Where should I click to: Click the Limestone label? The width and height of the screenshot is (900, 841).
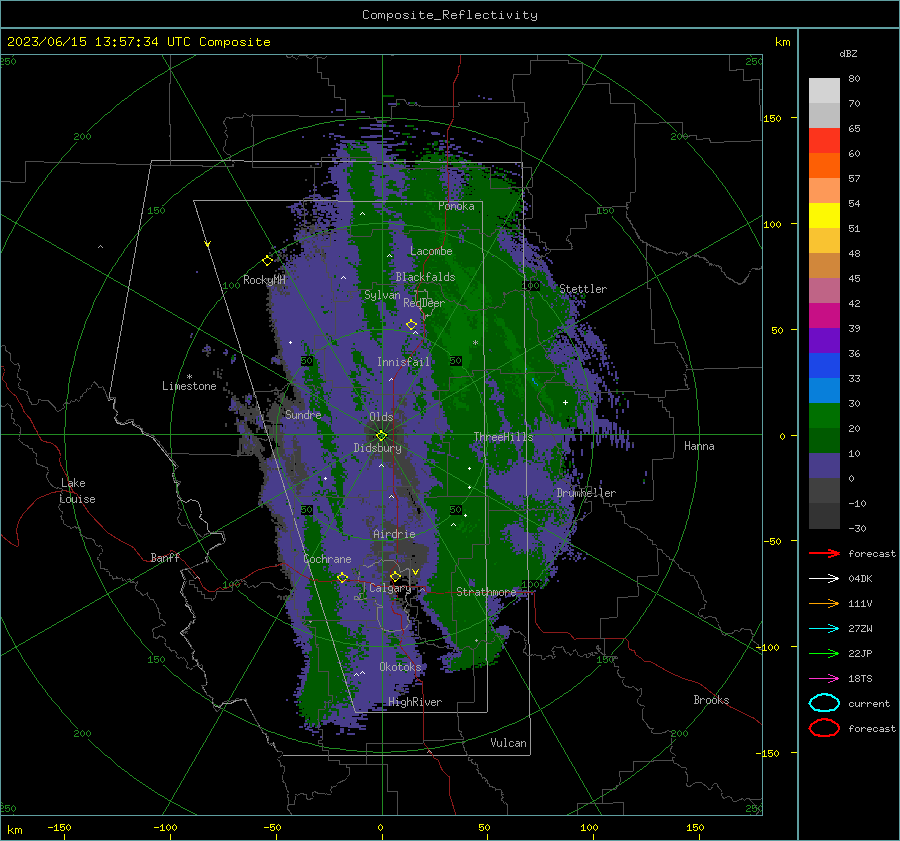[x=189, y=386]
